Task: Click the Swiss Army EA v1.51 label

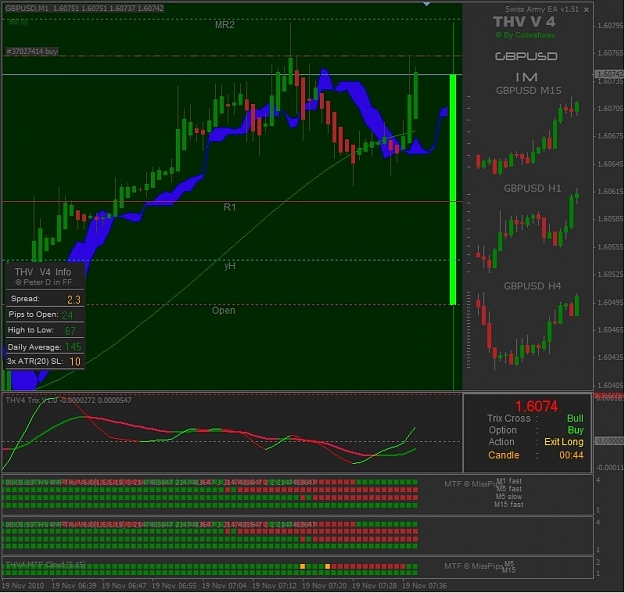Action: point(542,9)
